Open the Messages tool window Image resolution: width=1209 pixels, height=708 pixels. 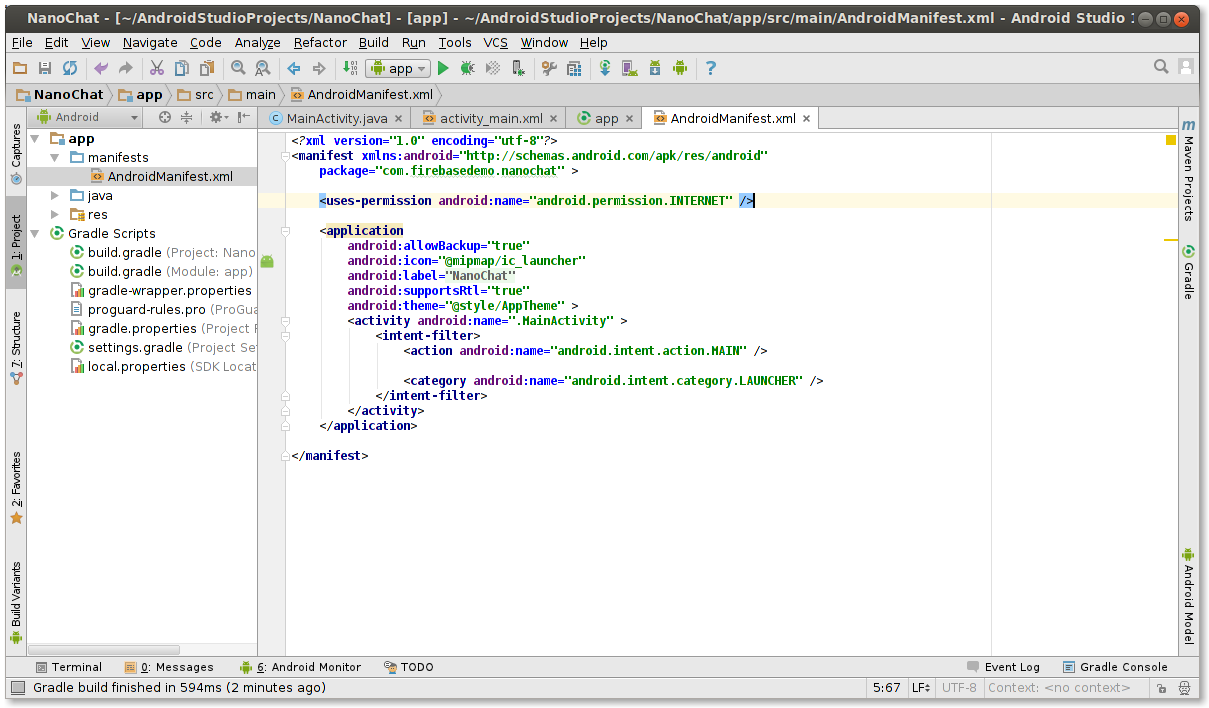point(169,667)
